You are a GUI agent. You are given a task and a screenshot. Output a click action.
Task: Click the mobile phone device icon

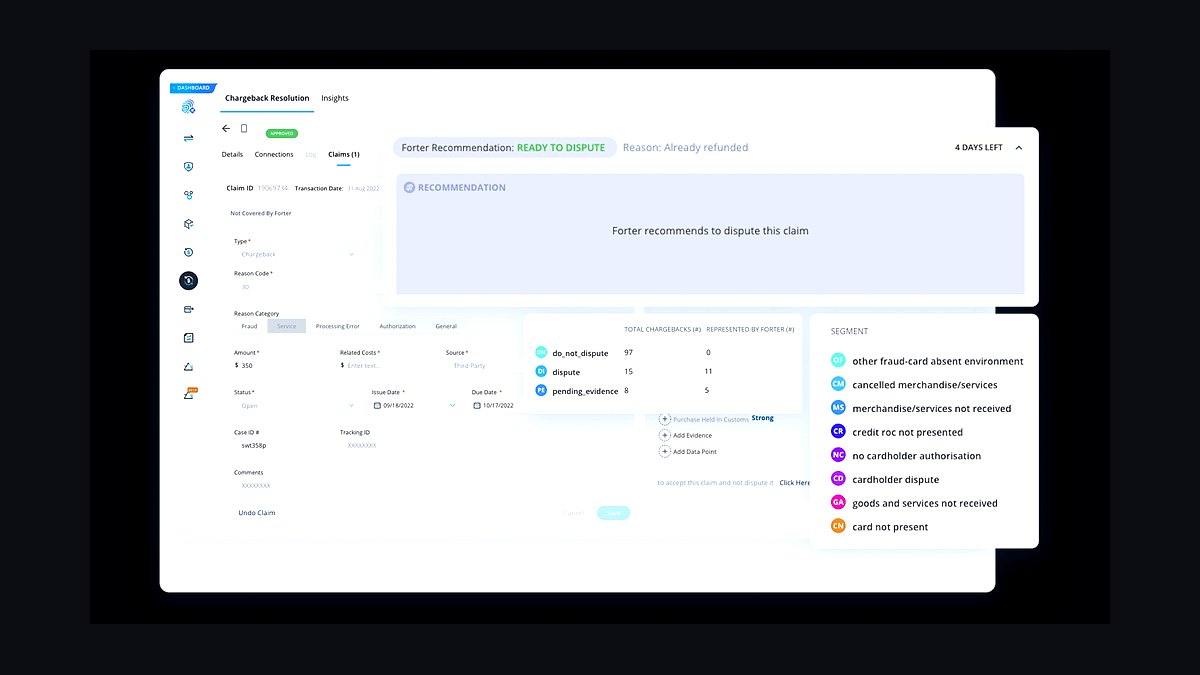(x=244, y=129)
